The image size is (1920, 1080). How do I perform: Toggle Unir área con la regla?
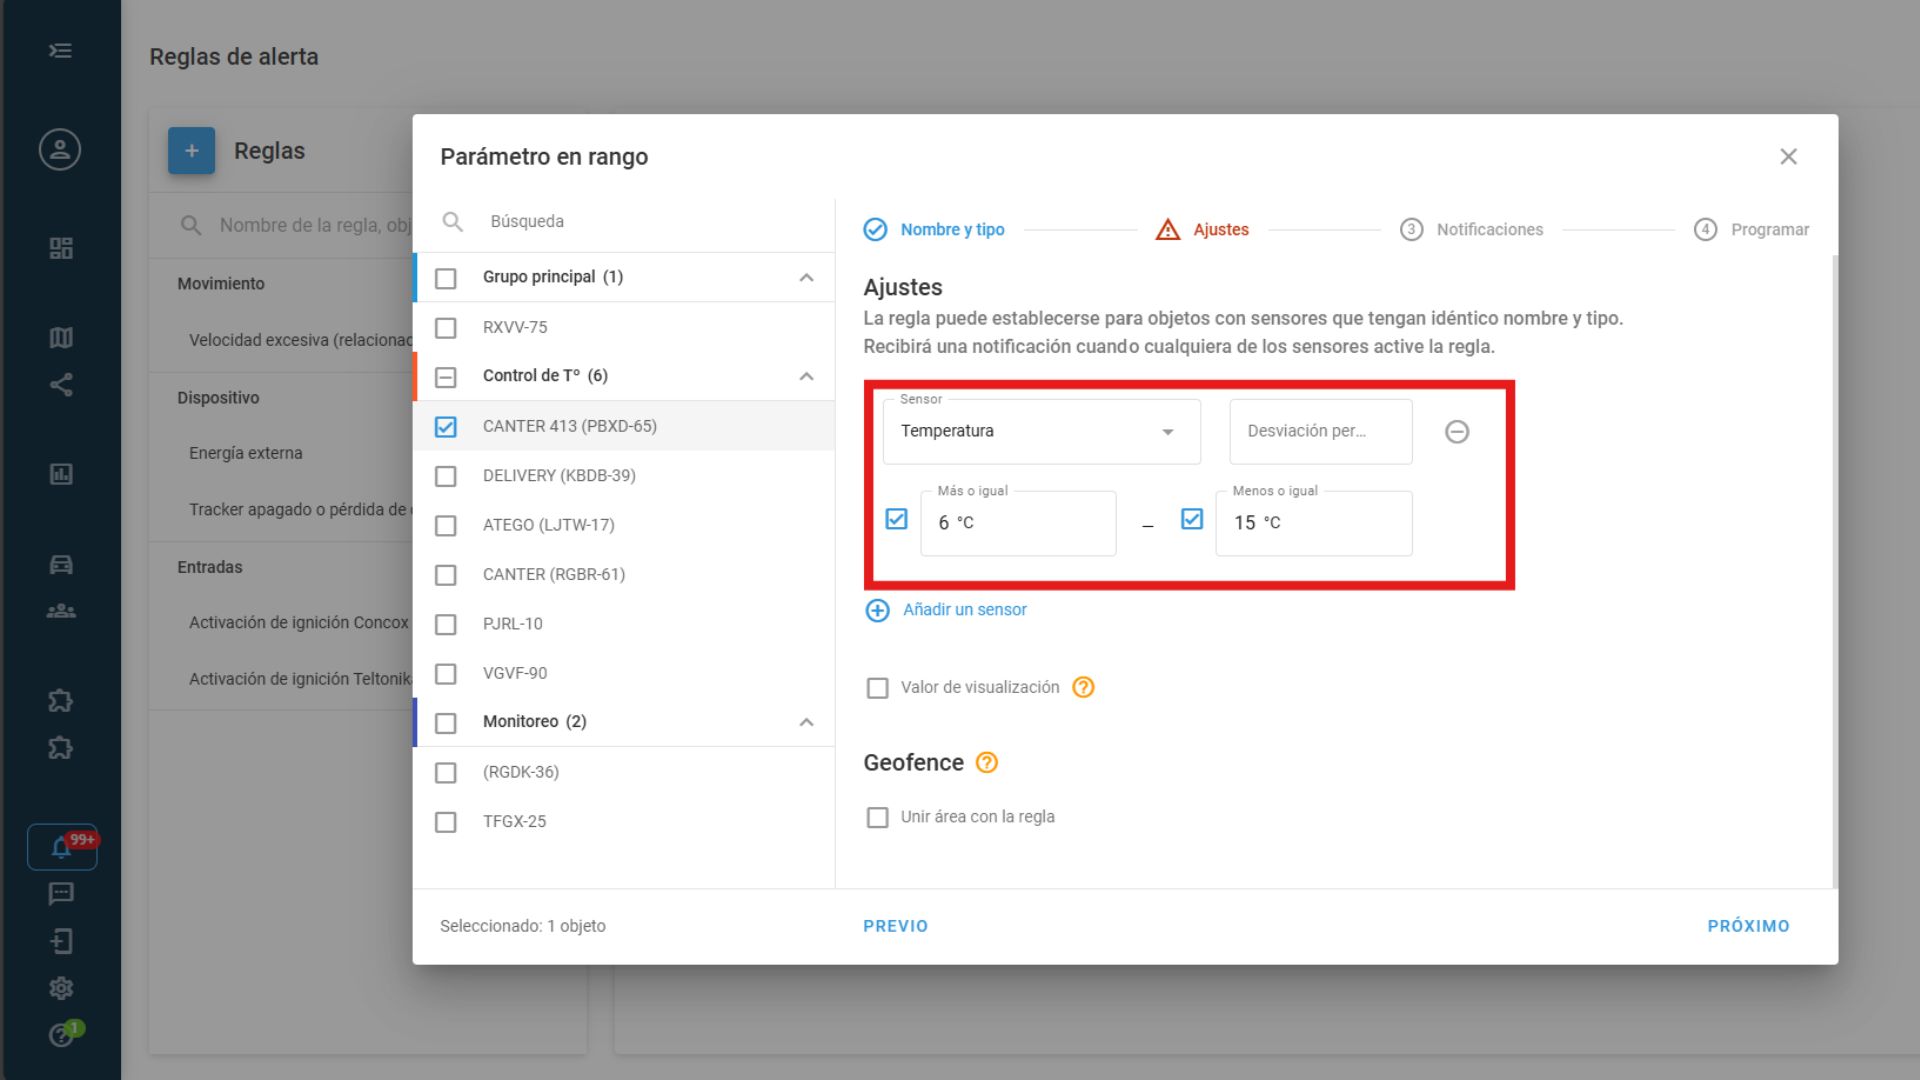[877, 818]
